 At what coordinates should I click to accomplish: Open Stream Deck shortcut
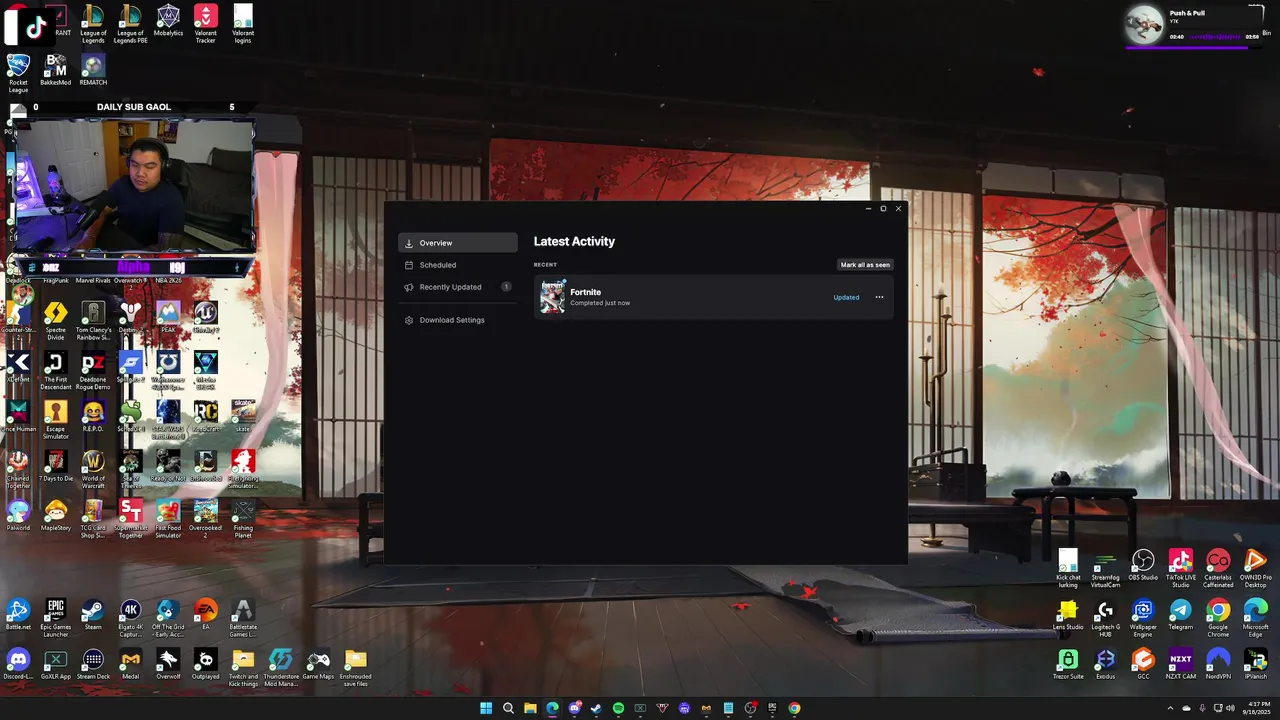(93, 665)
